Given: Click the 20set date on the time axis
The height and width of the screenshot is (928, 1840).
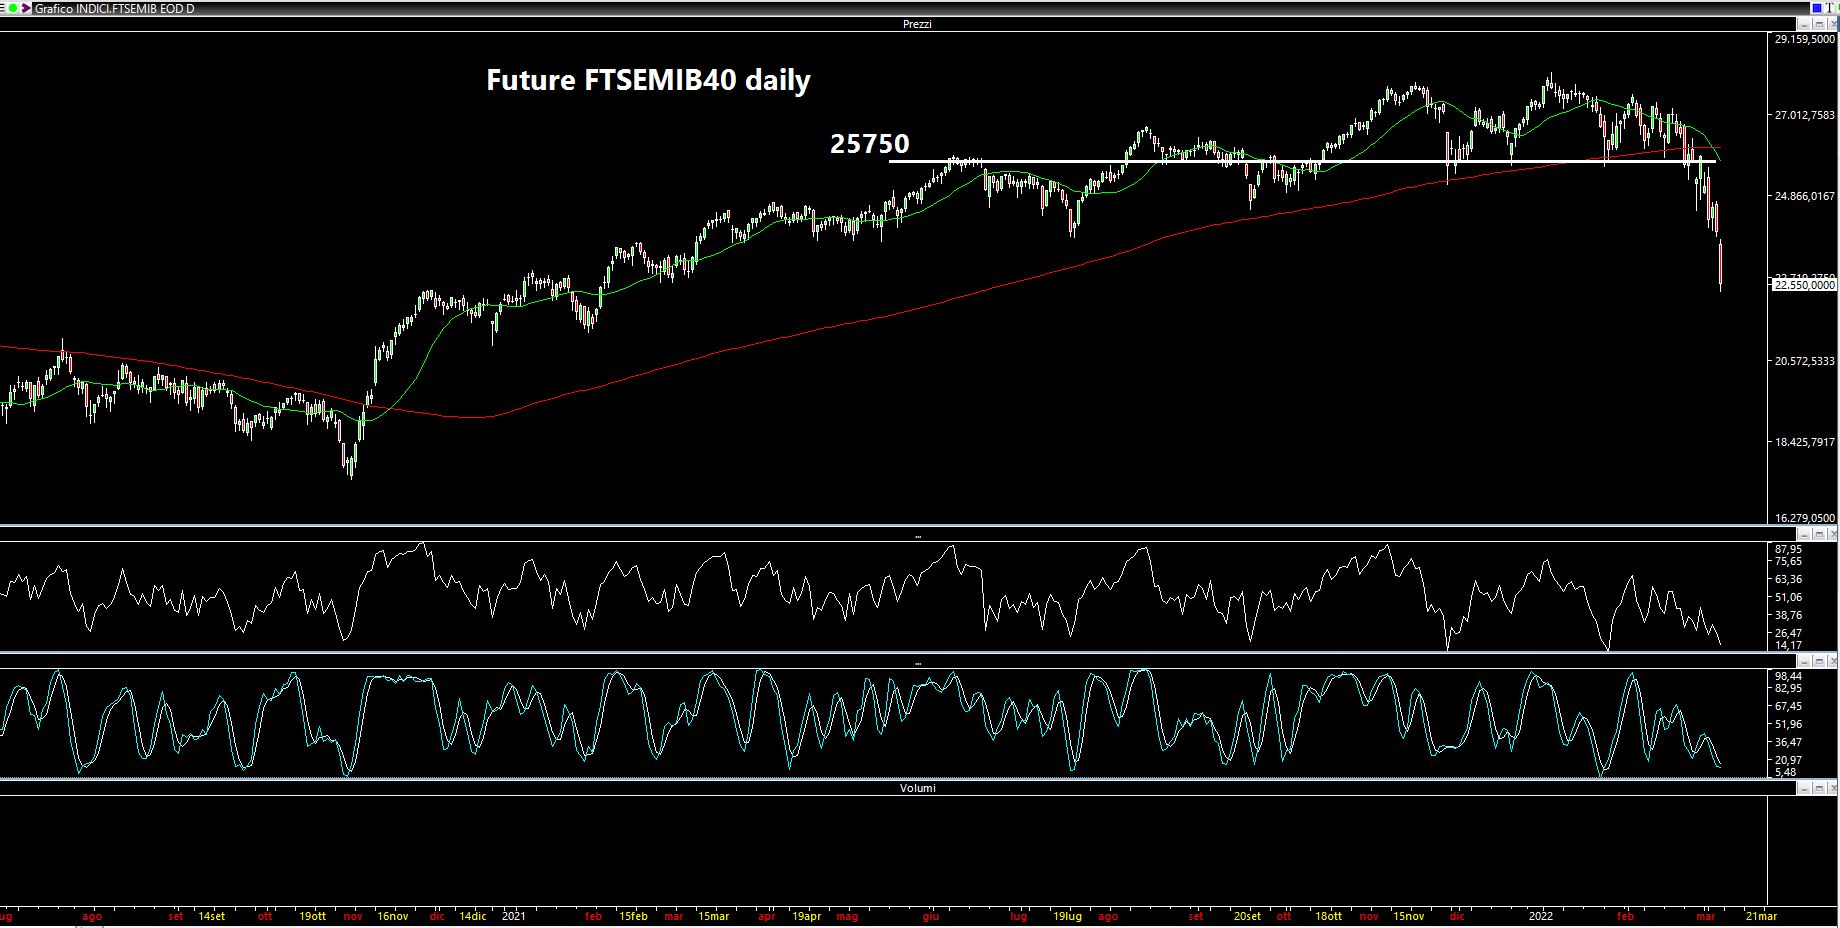Looking at the screenshot, I should click(x=1246, y=915).
